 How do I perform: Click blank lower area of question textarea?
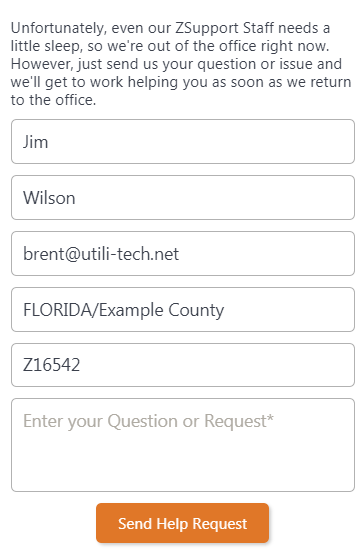[x=183, y=464]
